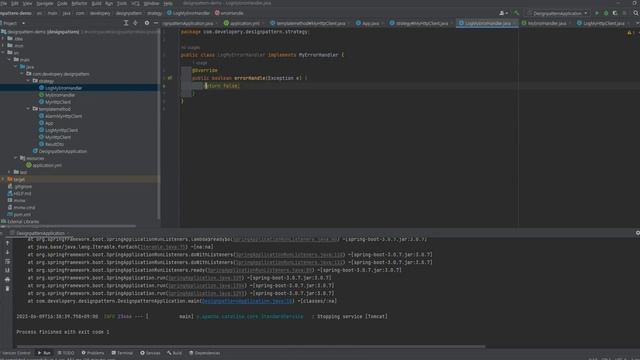Image resolution: width=640 pixels, height=360 pixels.
Task: Collapse the main folder
Action: tap(10, 60)
